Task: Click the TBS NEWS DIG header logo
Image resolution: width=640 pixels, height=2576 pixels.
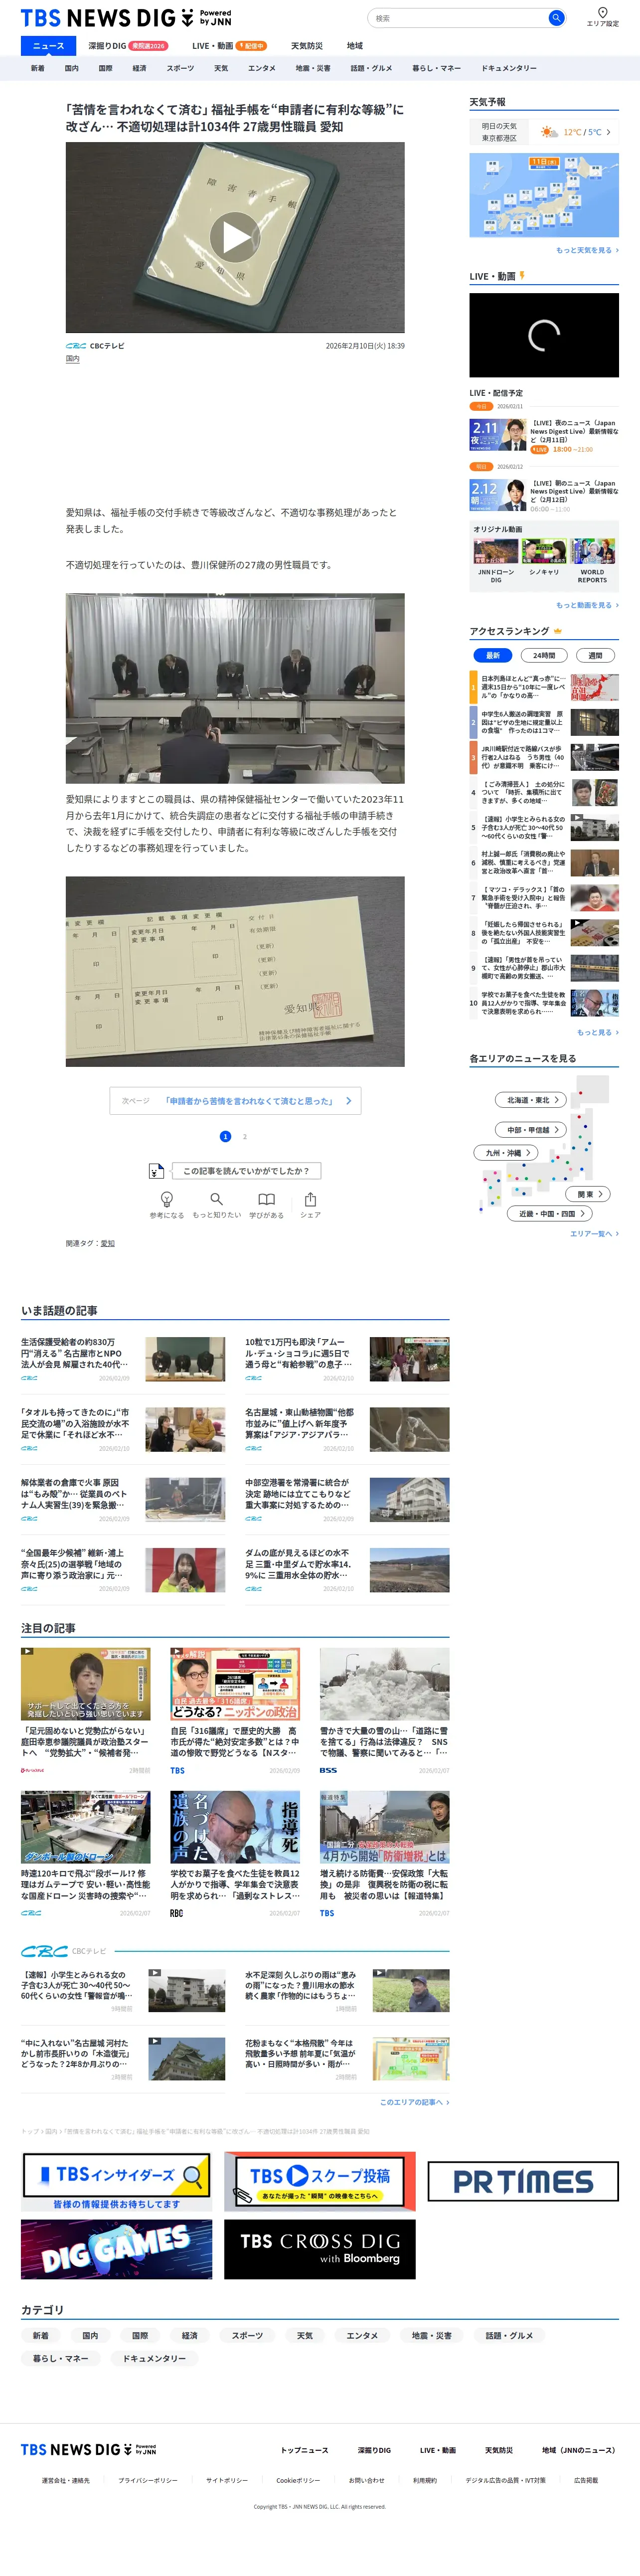Action: tap(126, 18)
